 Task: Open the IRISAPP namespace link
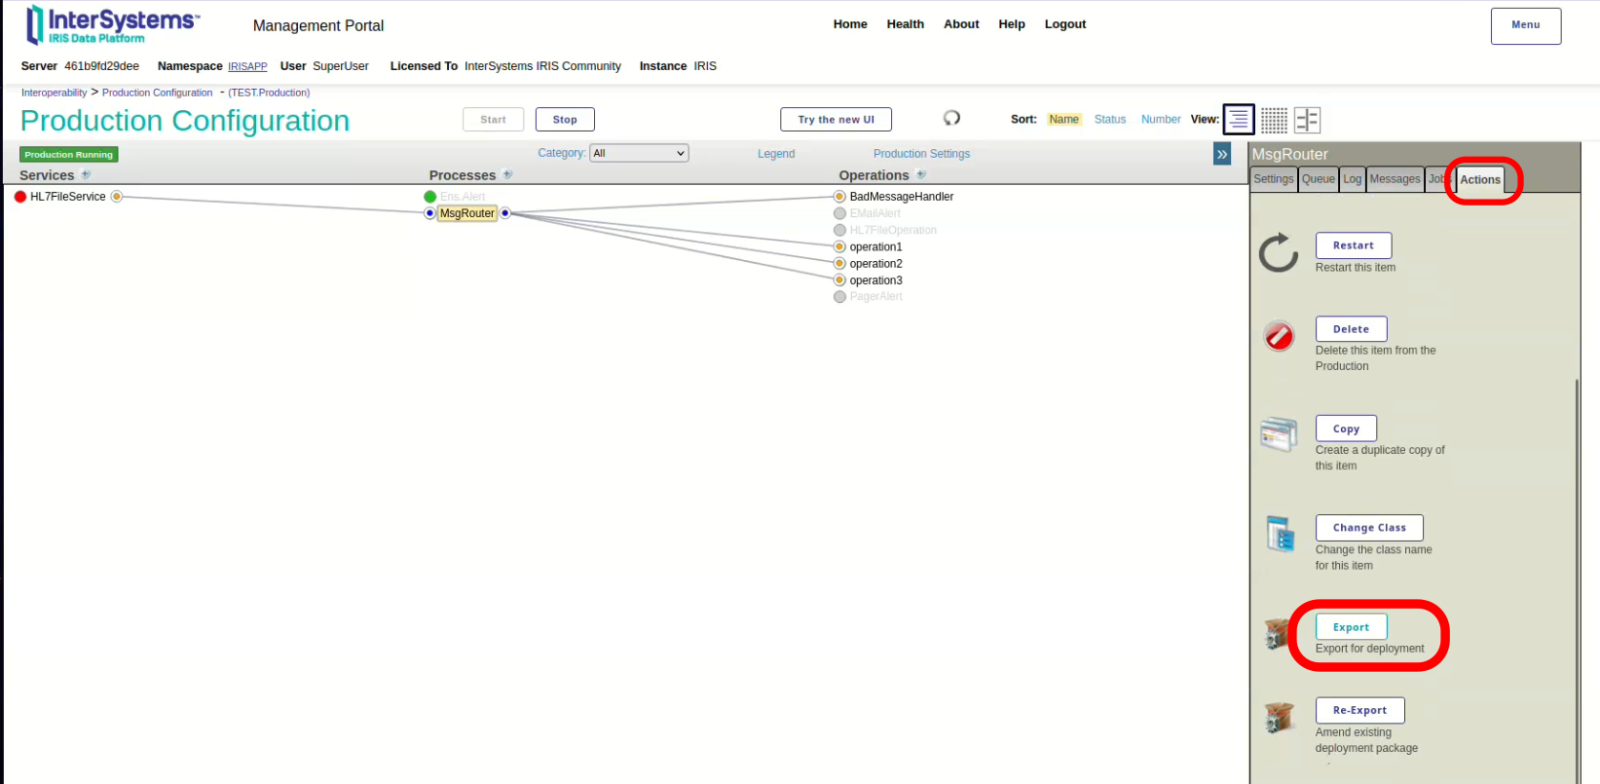point(247,66)
